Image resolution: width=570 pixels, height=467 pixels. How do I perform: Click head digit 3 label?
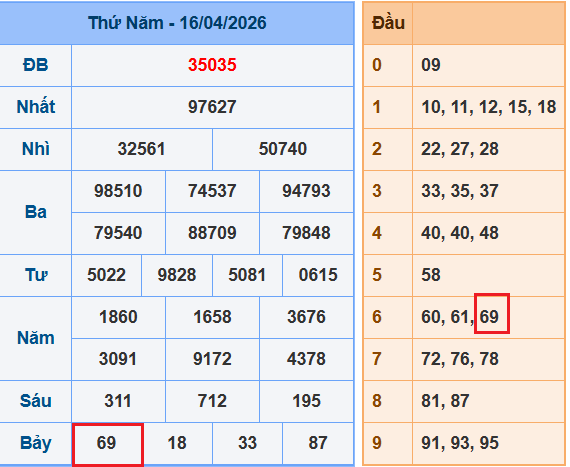tap(377, 191)
